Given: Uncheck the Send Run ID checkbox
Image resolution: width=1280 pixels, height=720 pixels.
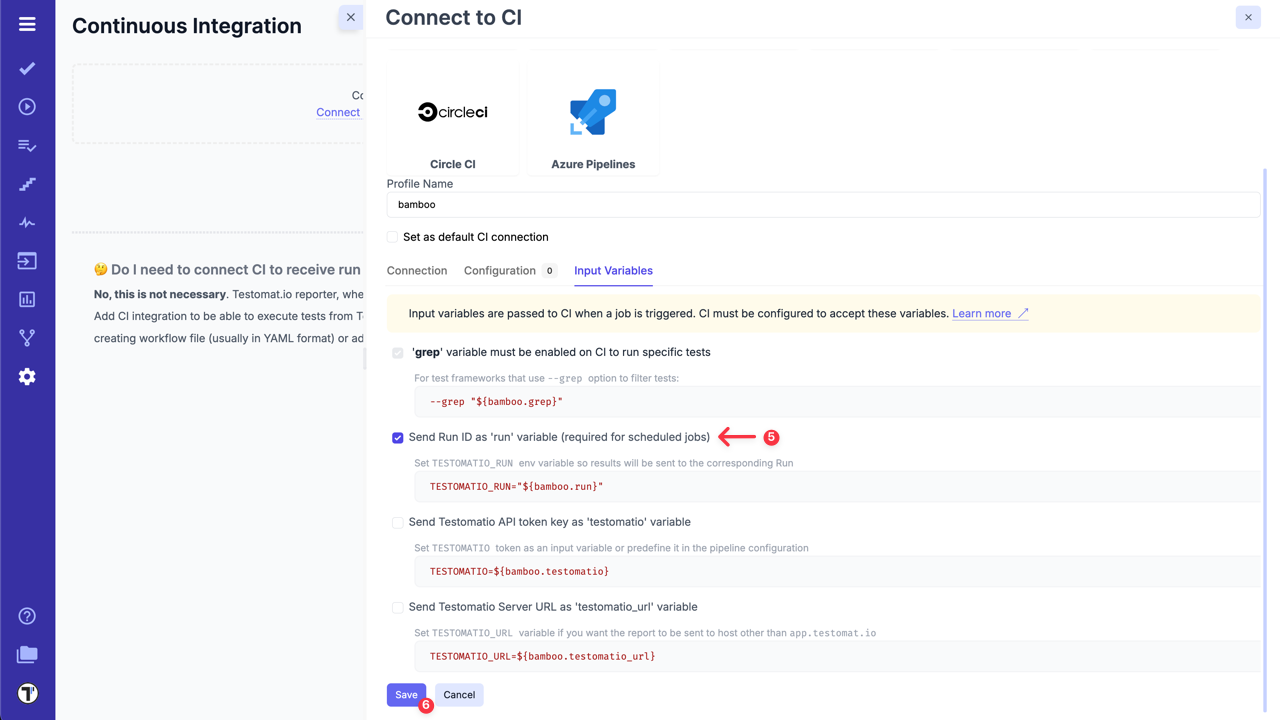Looking at the screenshot, I should [x=398, y=438].
